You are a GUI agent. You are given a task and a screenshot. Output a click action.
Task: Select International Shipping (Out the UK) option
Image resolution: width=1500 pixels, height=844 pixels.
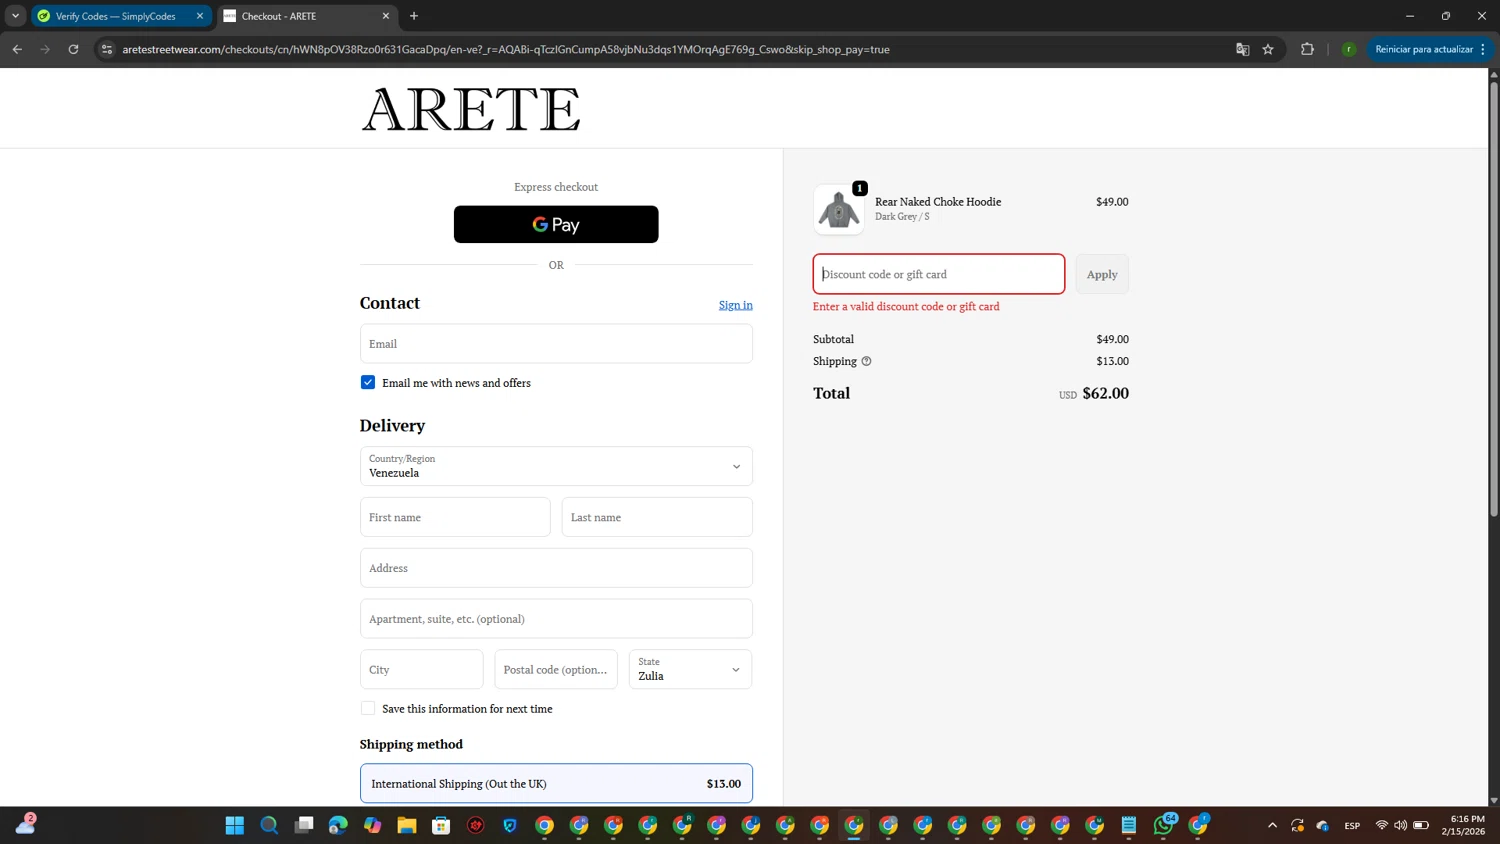[556, 783]
